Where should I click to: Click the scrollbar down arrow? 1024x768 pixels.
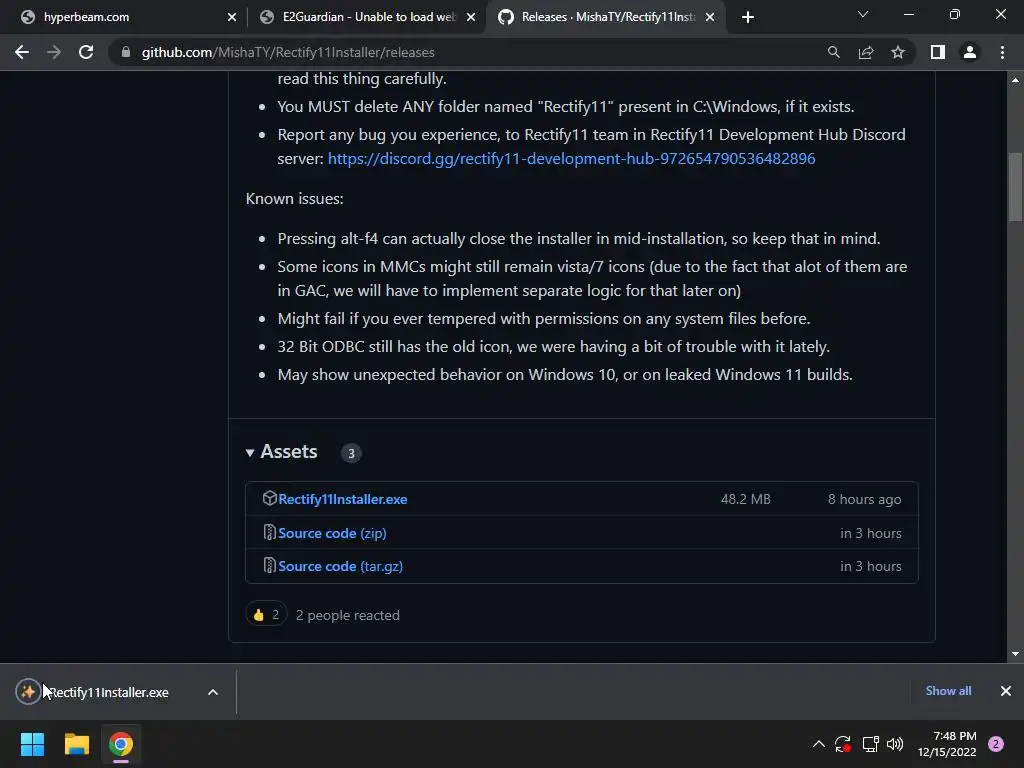(1015, 654)
